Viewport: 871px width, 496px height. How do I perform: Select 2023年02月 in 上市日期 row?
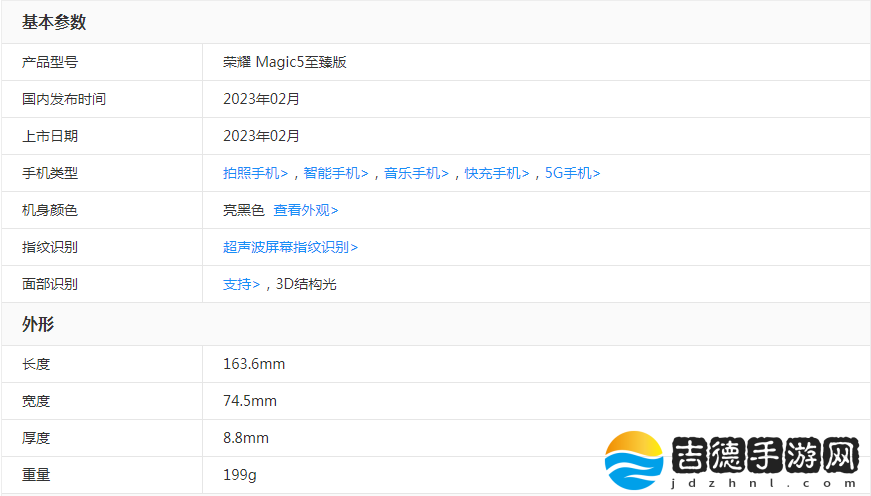tap(261, 136)
